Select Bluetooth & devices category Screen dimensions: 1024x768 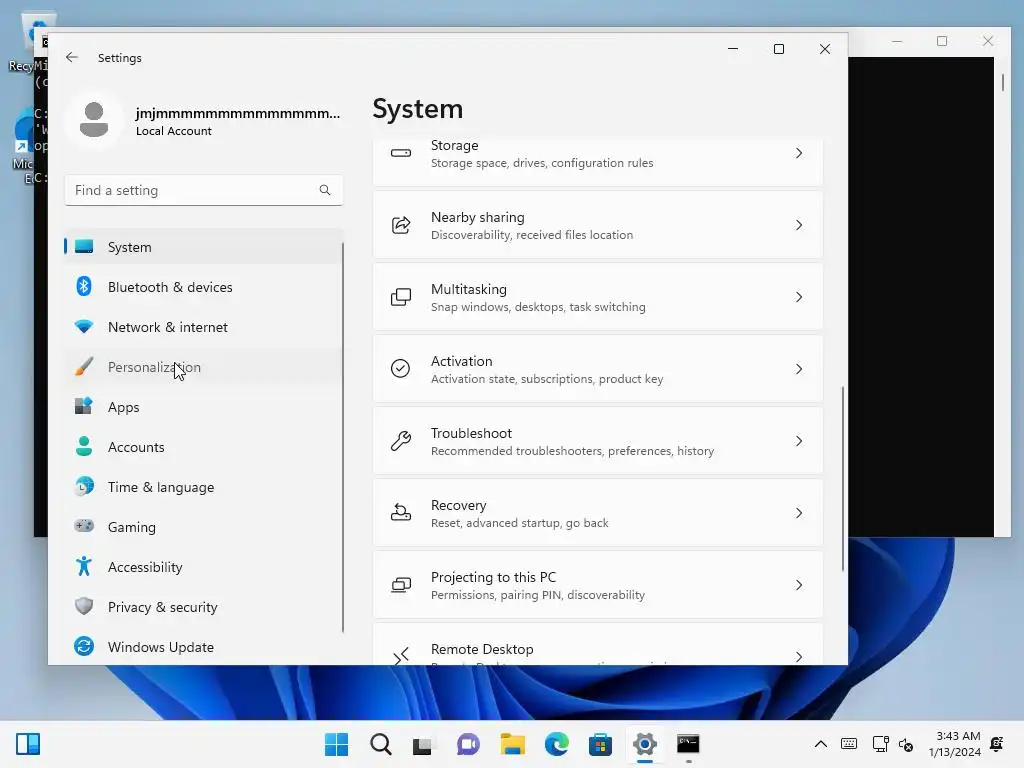pyautogui.click(x=203, y=287)
